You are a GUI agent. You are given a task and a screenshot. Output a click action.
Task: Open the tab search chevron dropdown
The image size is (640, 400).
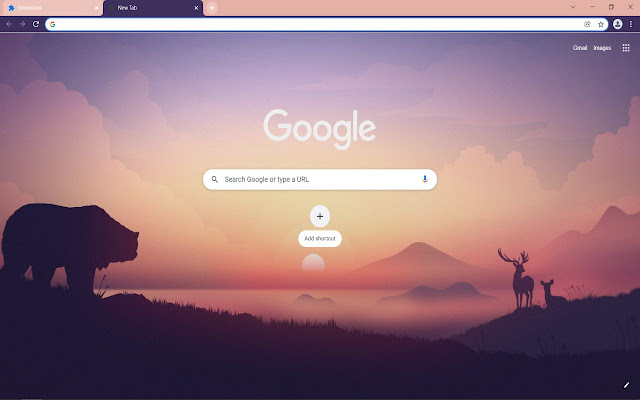coord(573,7)
